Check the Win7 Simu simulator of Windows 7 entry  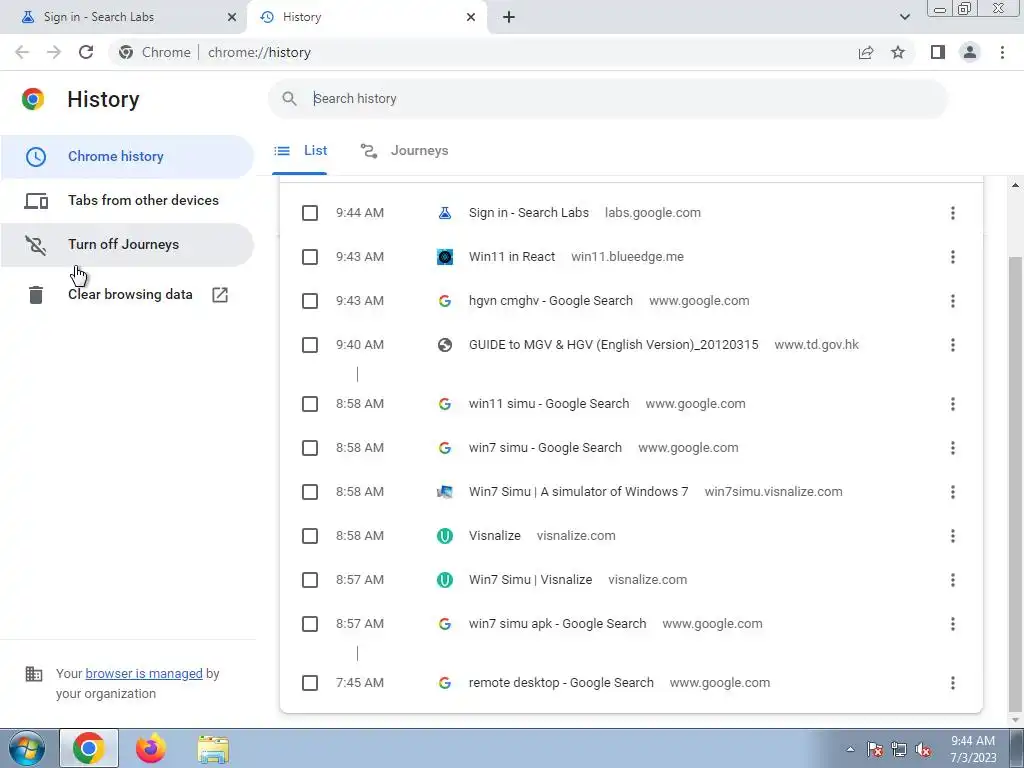pyautogui.click(x=310, y=492)
